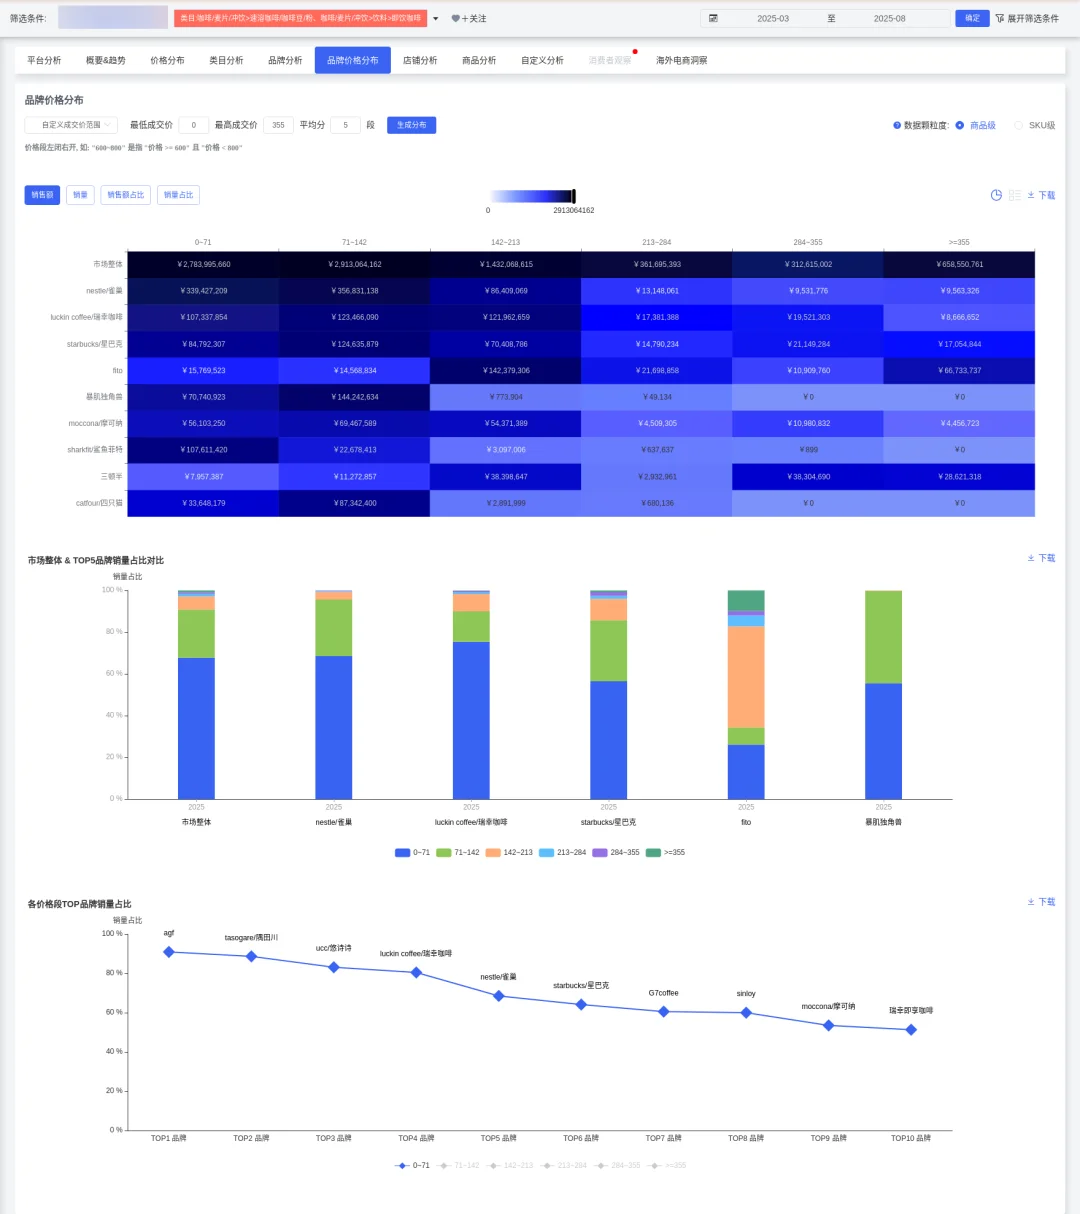Viewport: 1080px width, 1214px height.
Task: Toggle >=355 series in line chart legend
Action: (x=668, y=1166)
